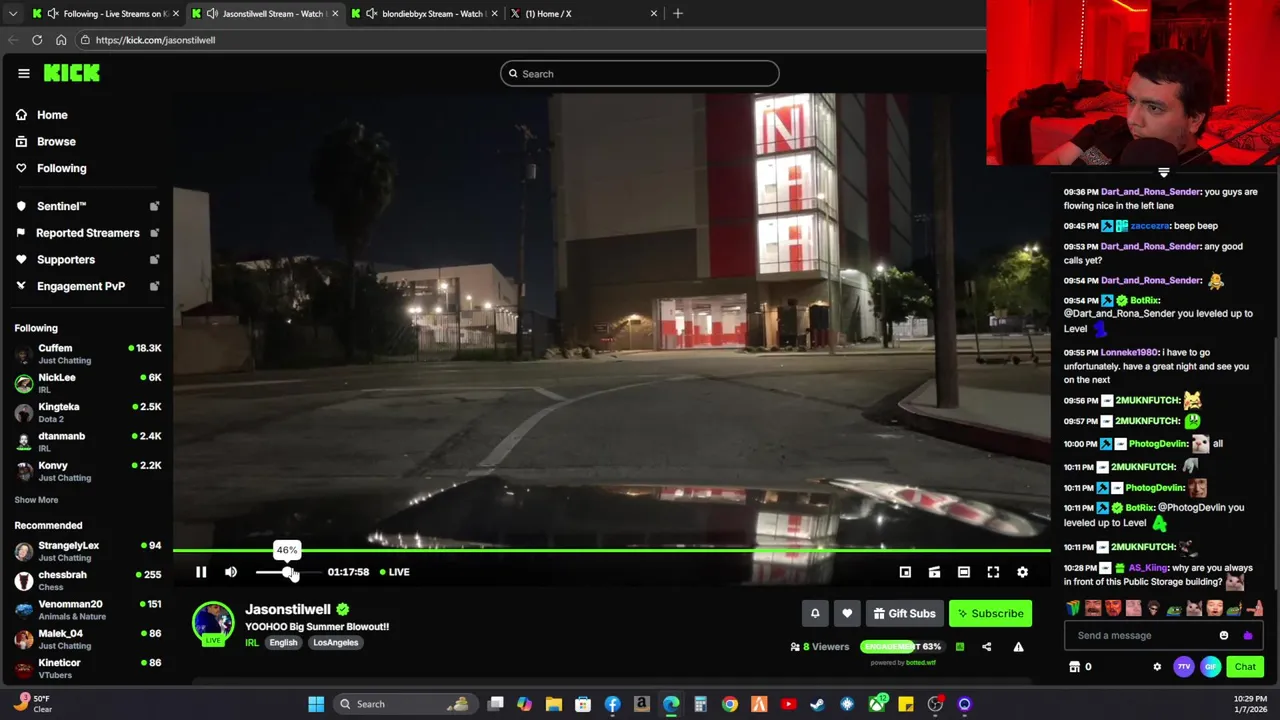
Task: Turn on notifications bell for Jasonstilwell
Action: coord(815,613)
